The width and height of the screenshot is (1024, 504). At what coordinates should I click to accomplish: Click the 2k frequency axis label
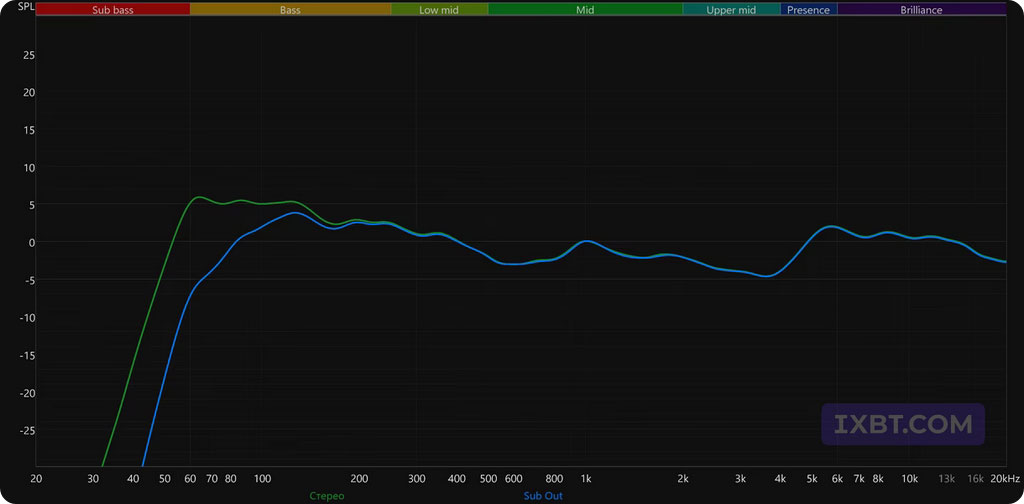click(683, 479)
